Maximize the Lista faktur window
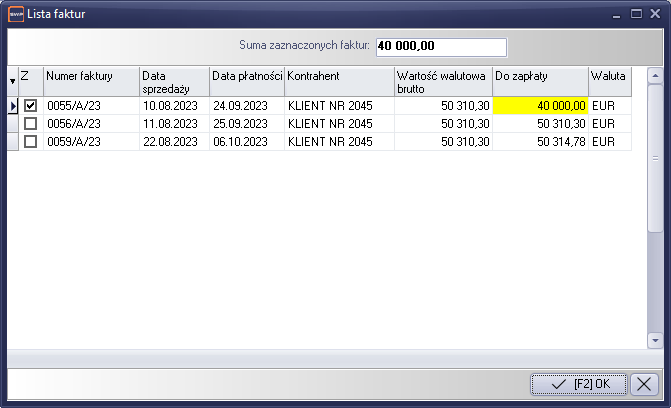Image resolution: width=671 pixels, height=408 pixels. (x=636, y=14)
